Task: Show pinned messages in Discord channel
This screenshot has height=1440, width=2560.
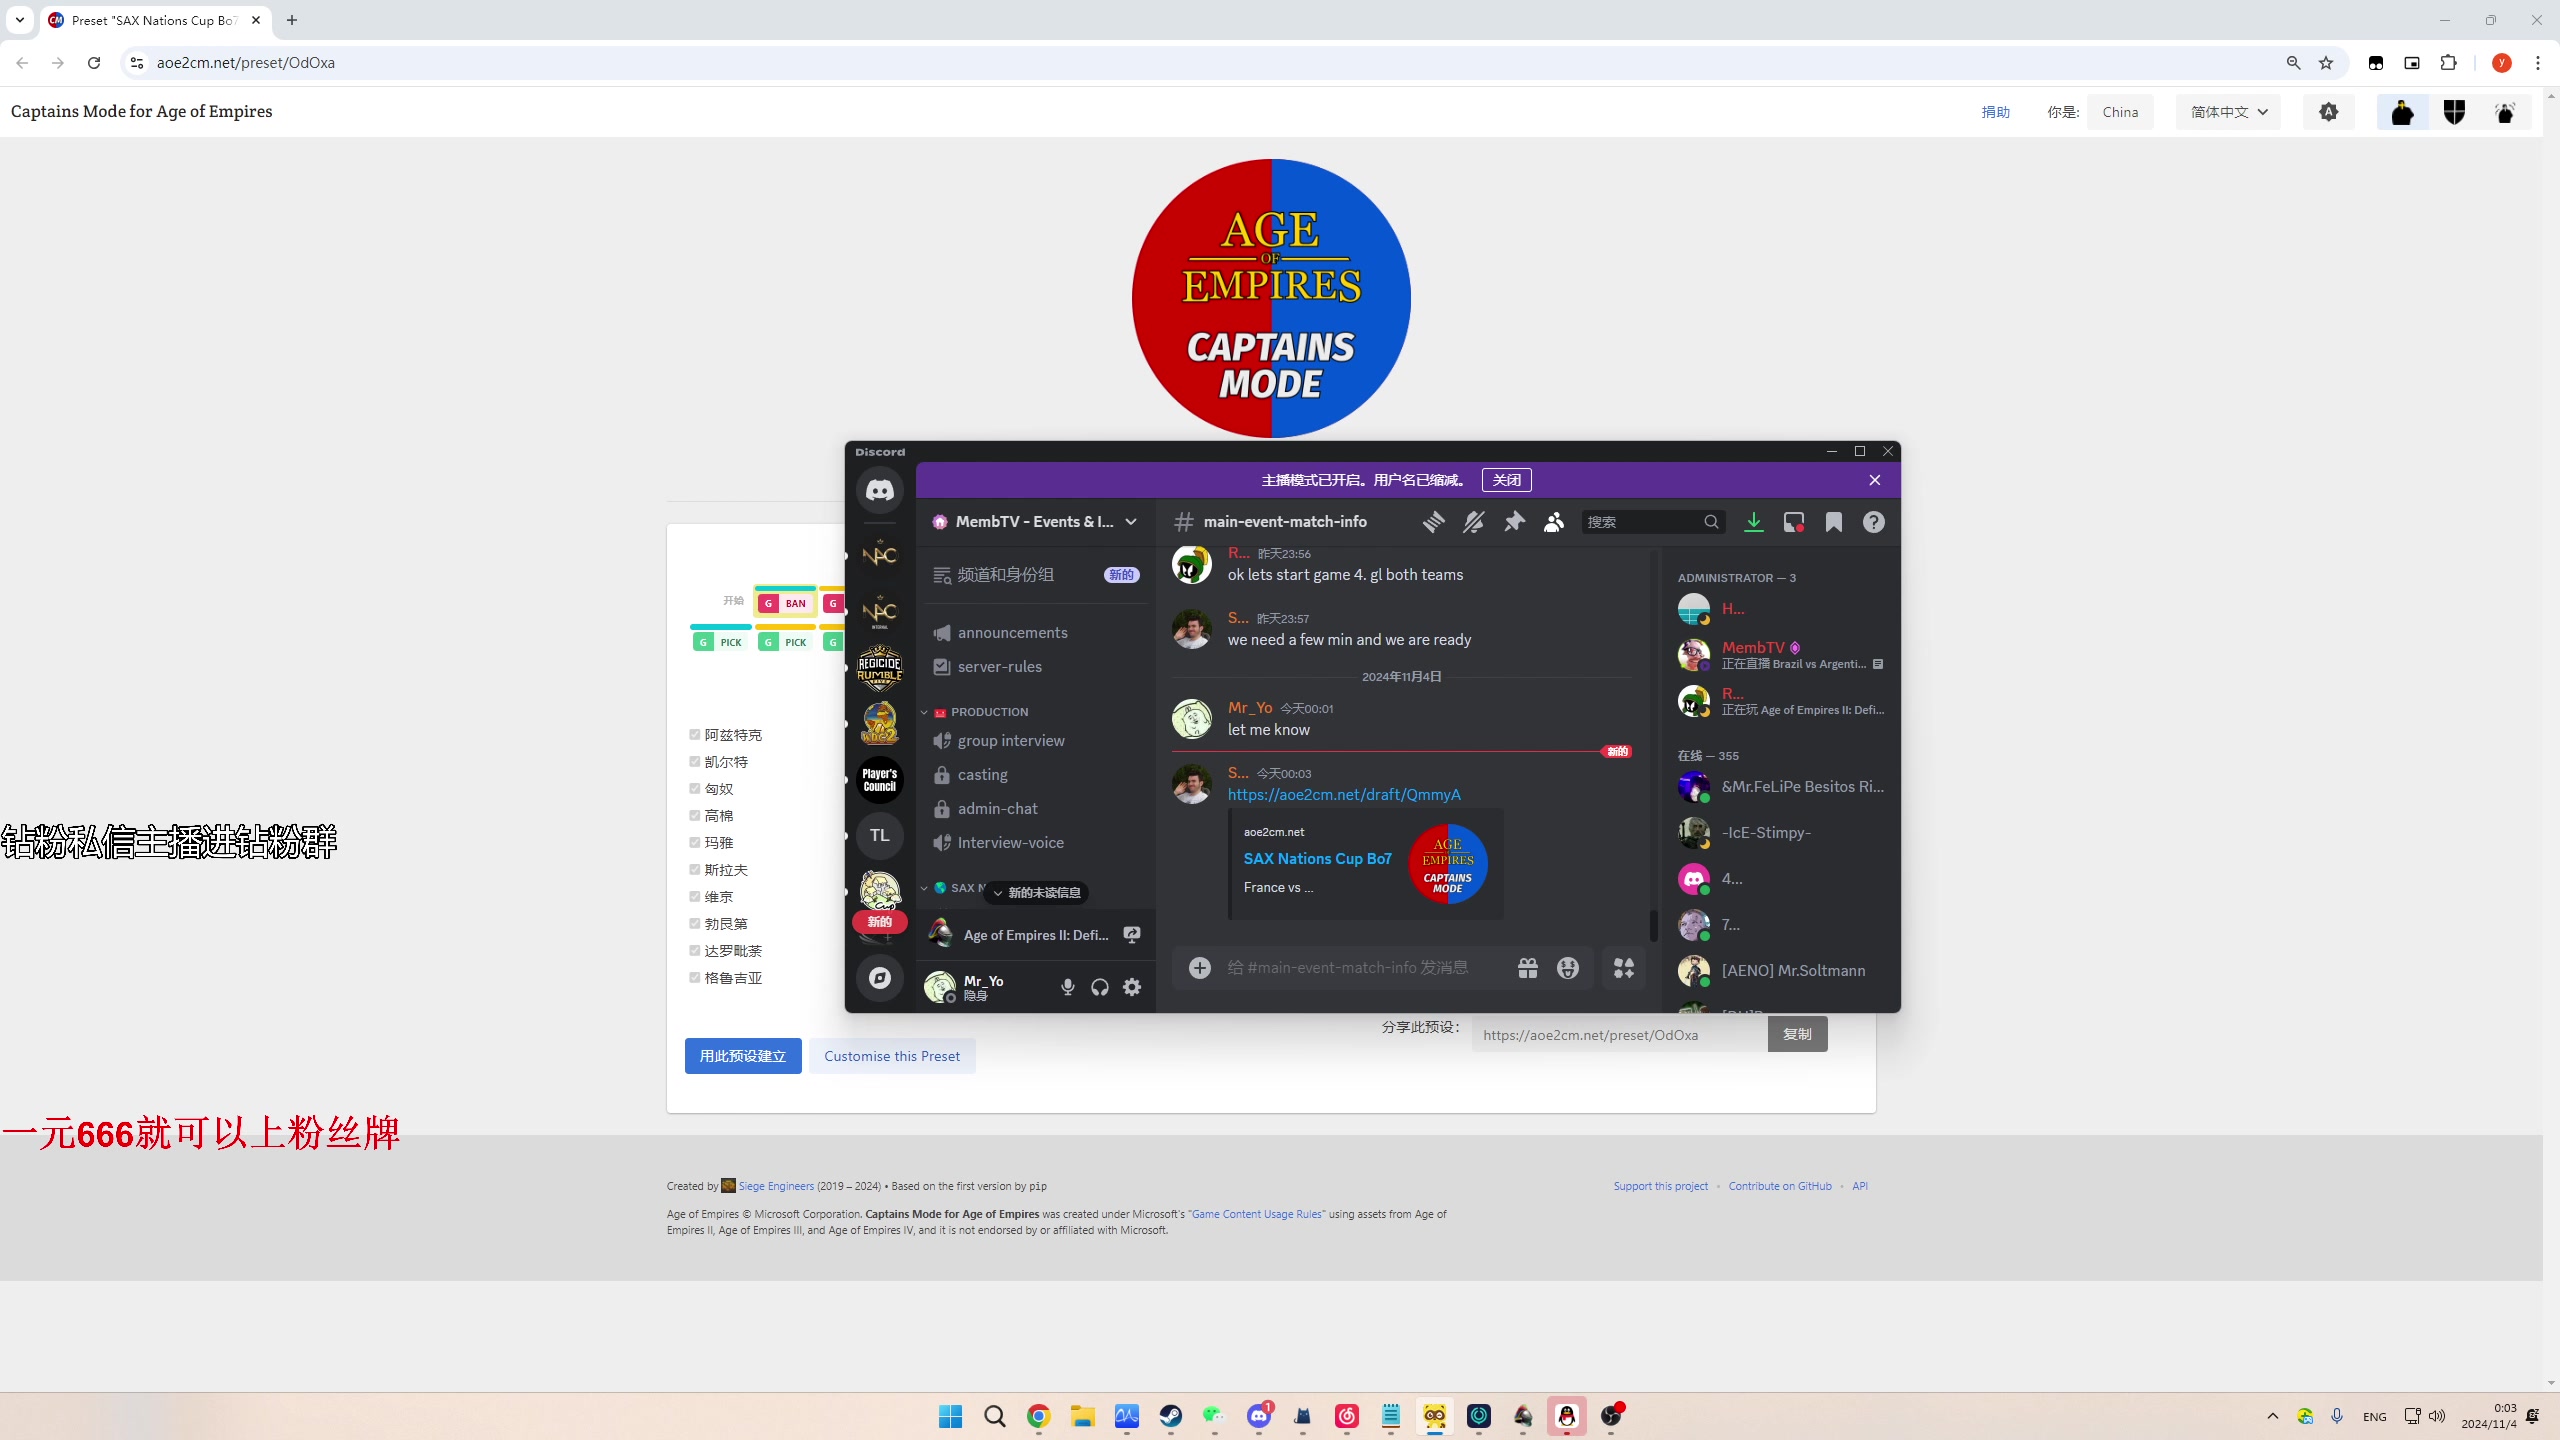Action: [1514, 522]
